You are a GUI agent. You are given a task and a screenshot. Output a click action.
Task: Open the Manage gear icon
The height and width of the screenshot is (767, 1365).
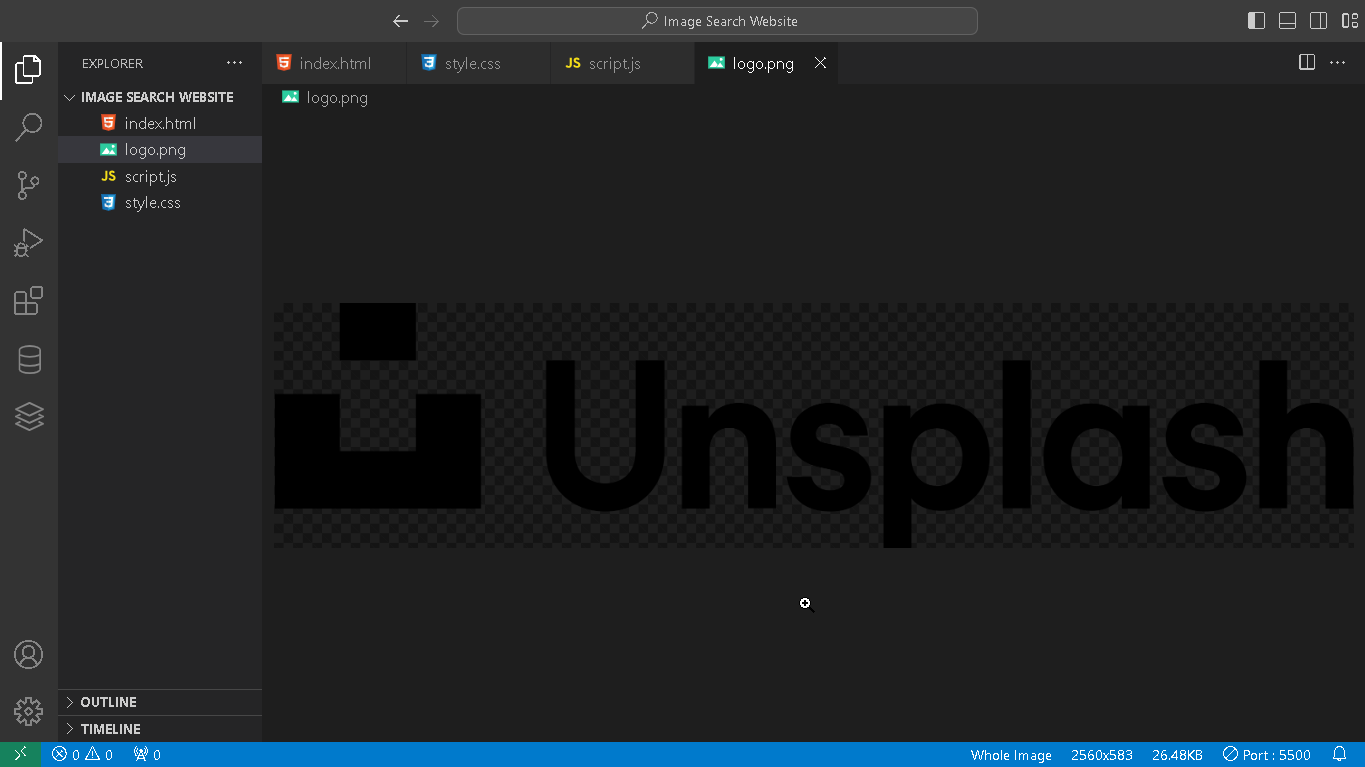pos(28,711)
